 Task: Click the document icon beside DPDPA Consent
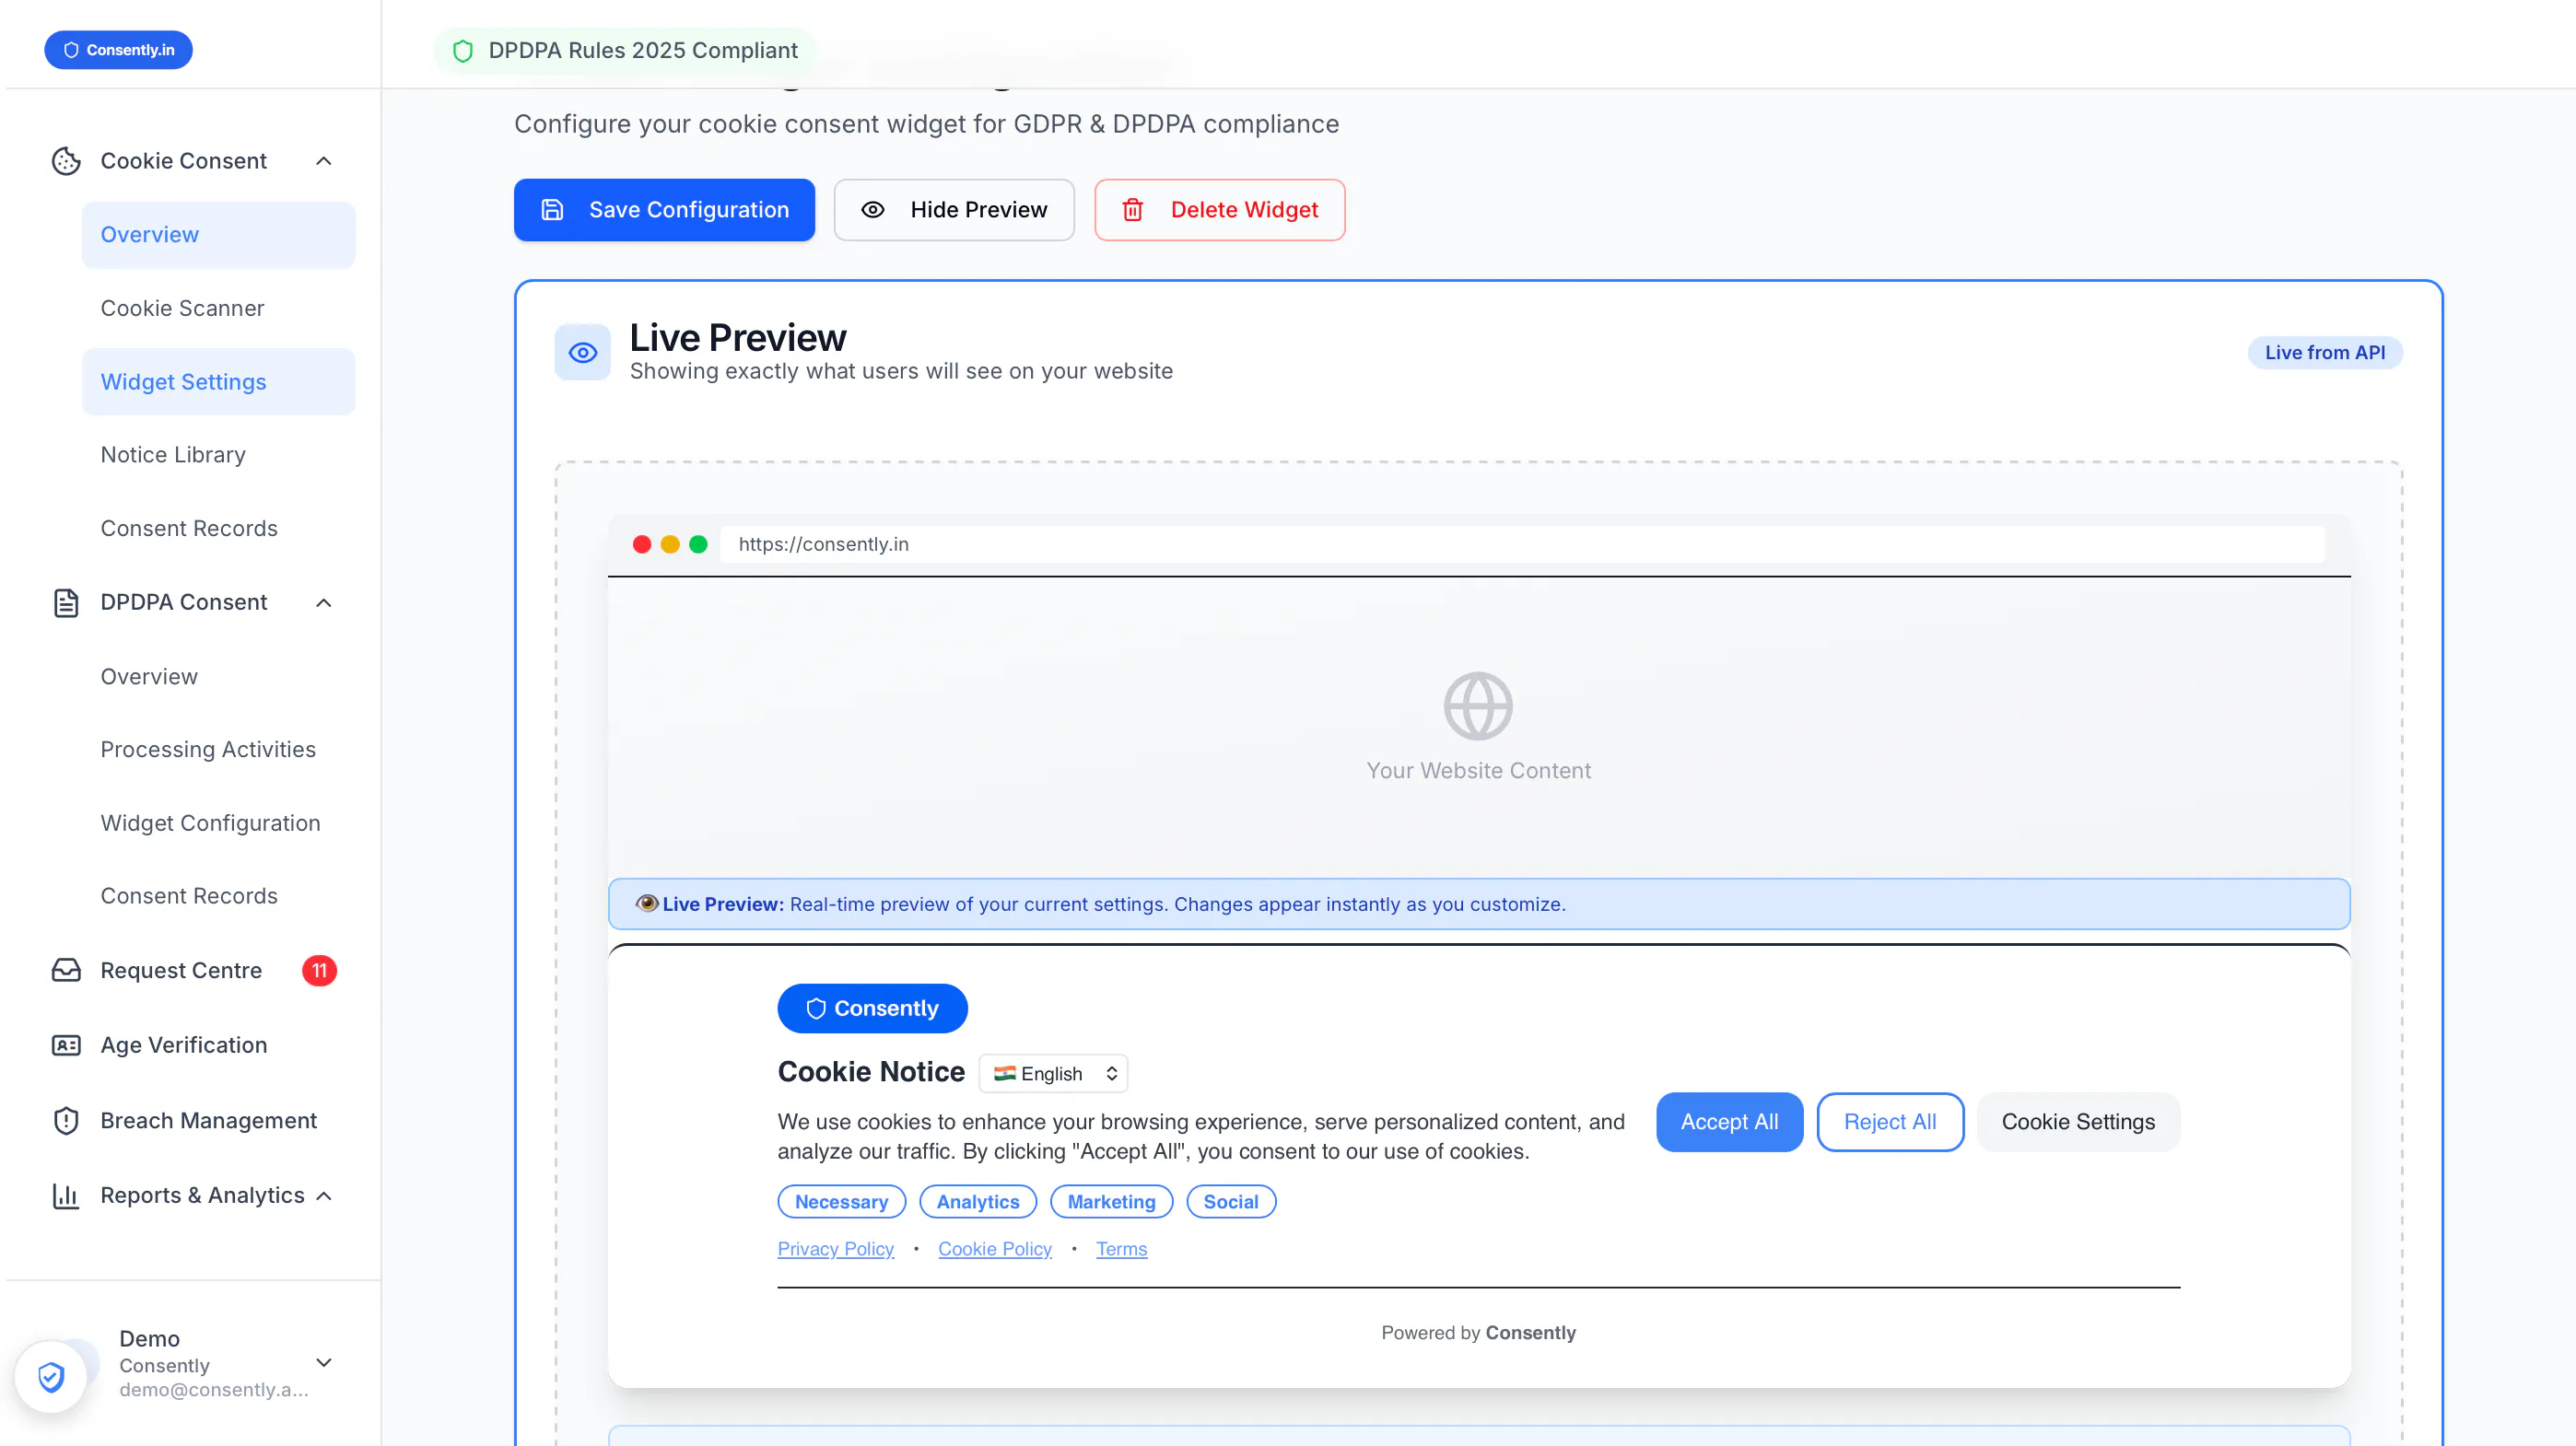(x=66, y=602)
